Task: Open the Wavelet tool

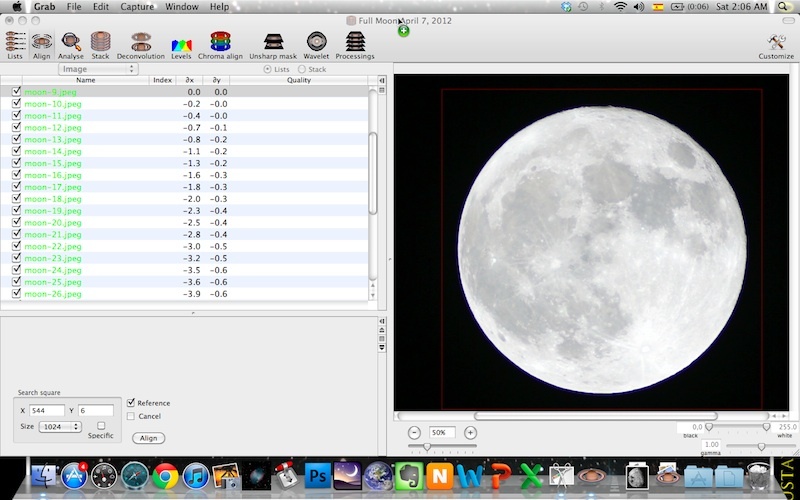Action: [x=316, y=41]
